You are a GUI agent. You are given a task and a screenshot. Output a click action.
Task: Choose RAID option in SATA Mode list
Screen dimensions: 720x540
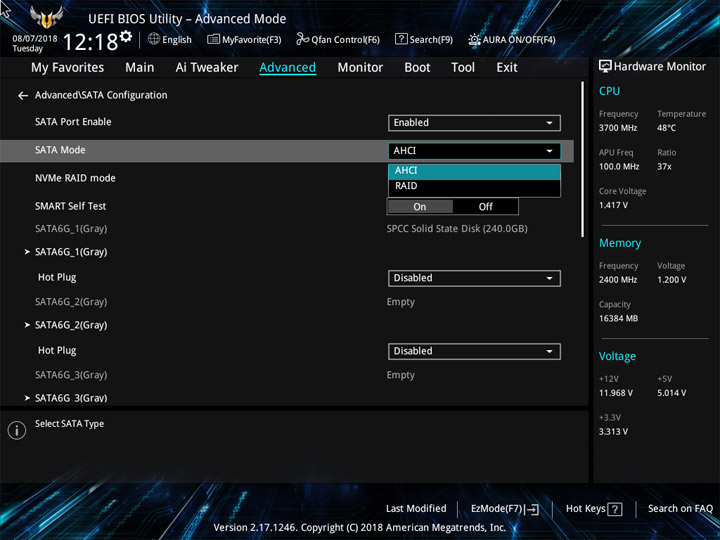coord(474,186)
